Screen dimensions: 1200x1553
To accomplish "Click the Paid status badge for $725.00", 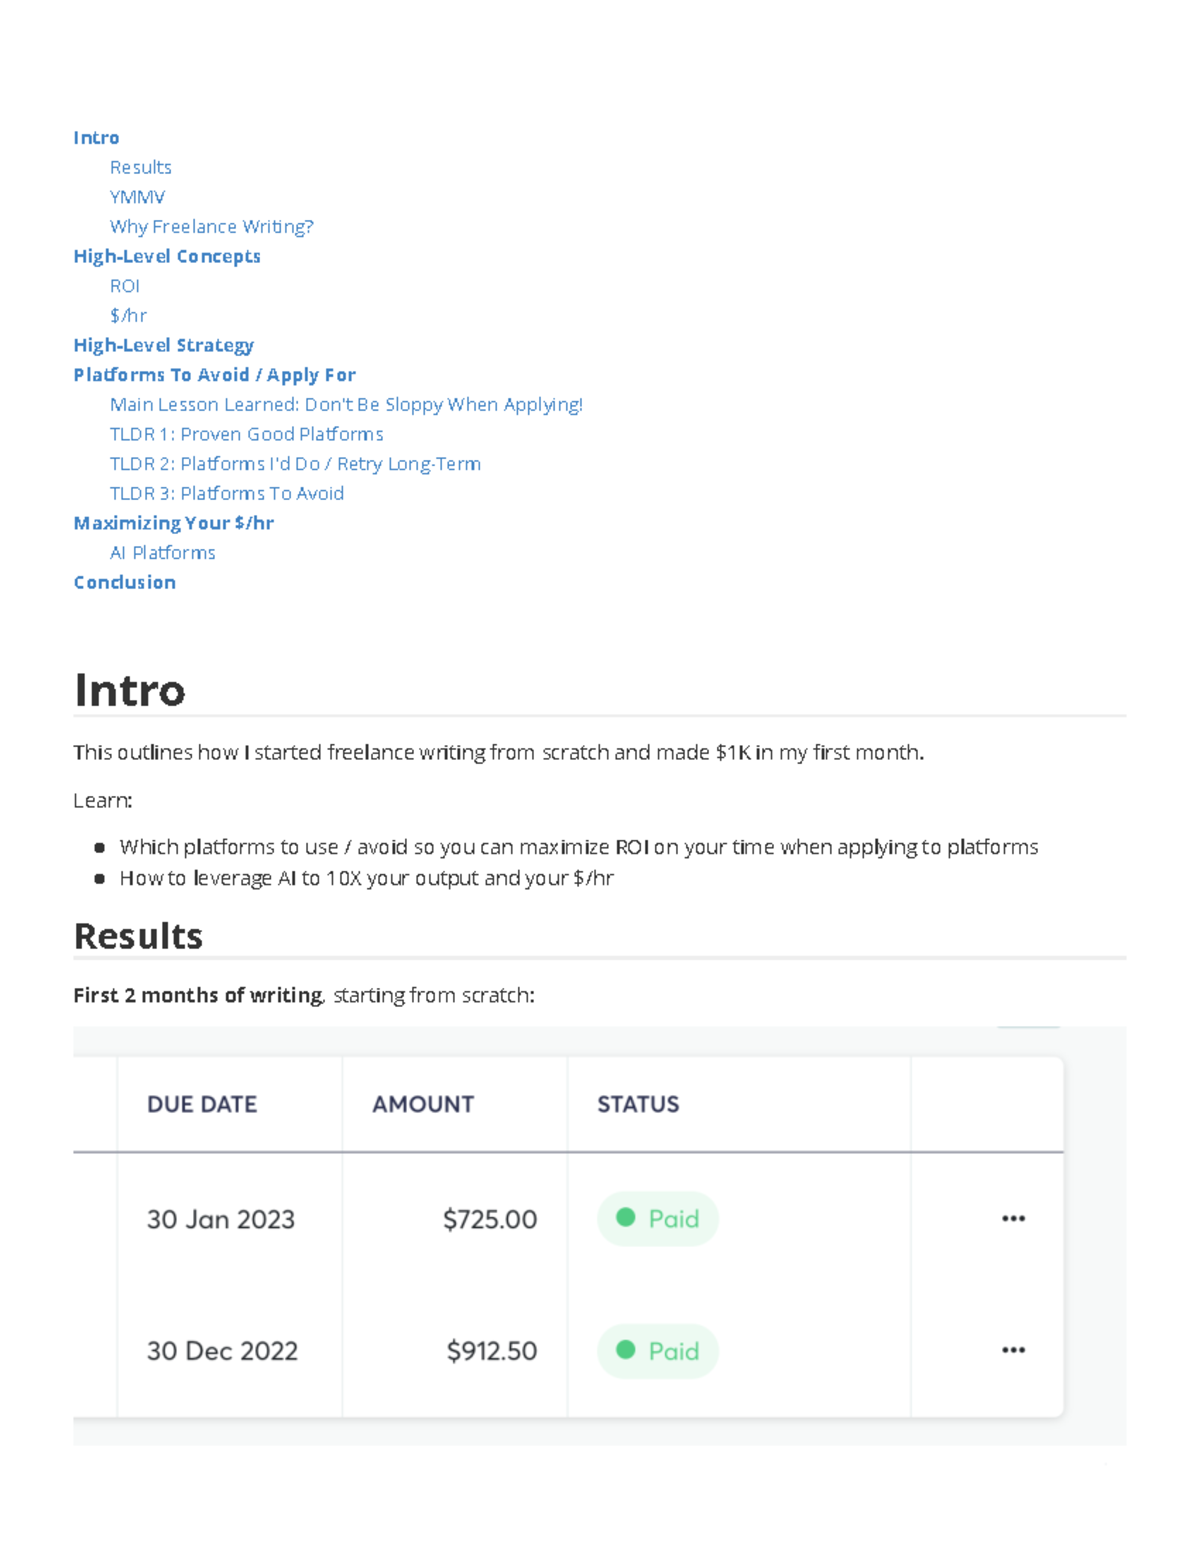I will coord(658,1219).
